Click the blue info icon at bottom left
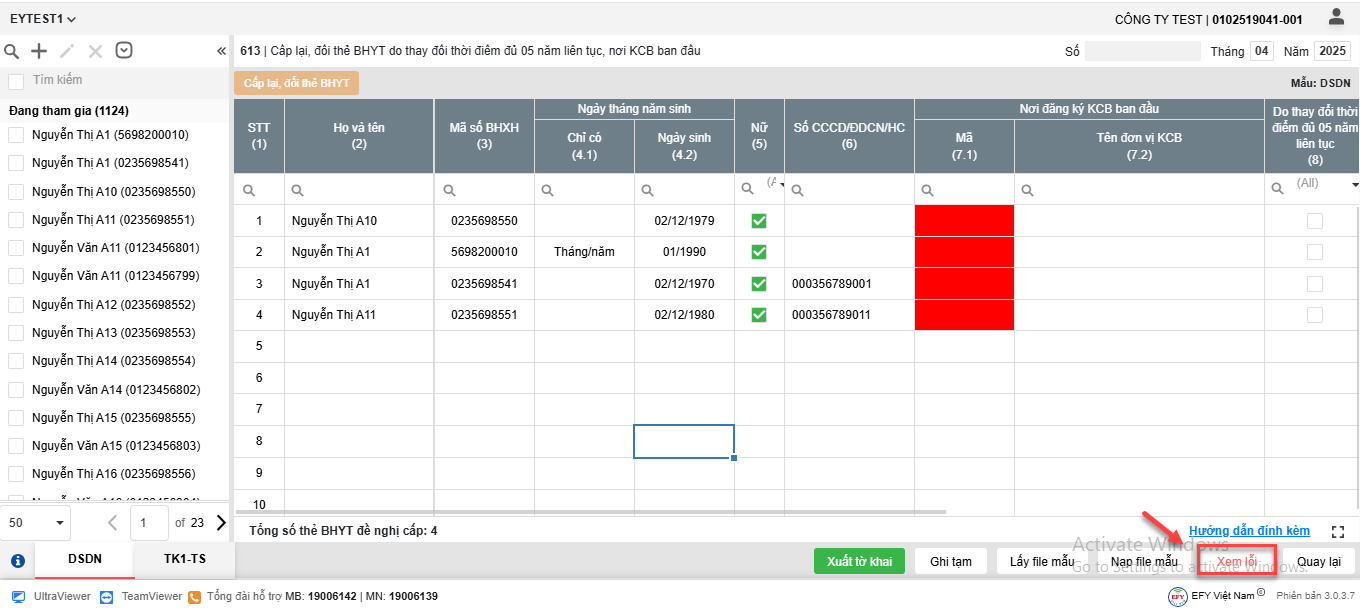 click(x=17, y=561)
